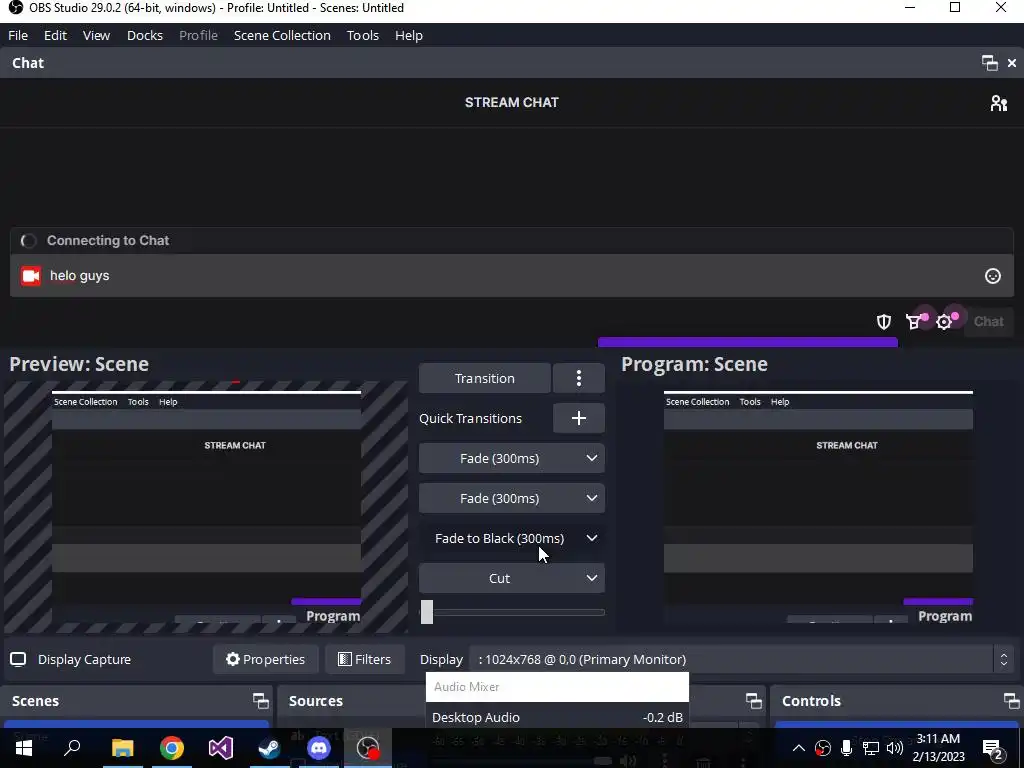
Task: Open the Help menu
Action: pos(409,35)
